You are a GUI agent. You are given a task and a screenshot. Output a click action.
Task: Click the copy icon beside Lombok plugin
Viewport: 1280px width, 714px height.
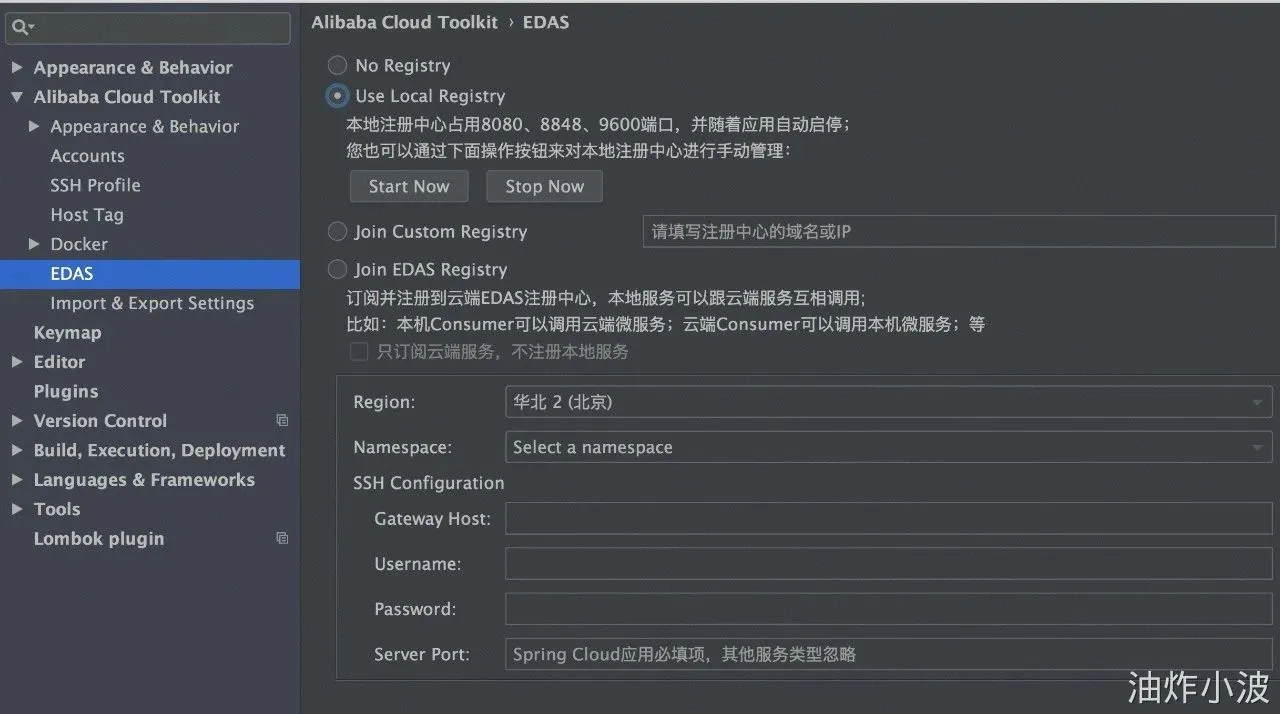(282, 539)
